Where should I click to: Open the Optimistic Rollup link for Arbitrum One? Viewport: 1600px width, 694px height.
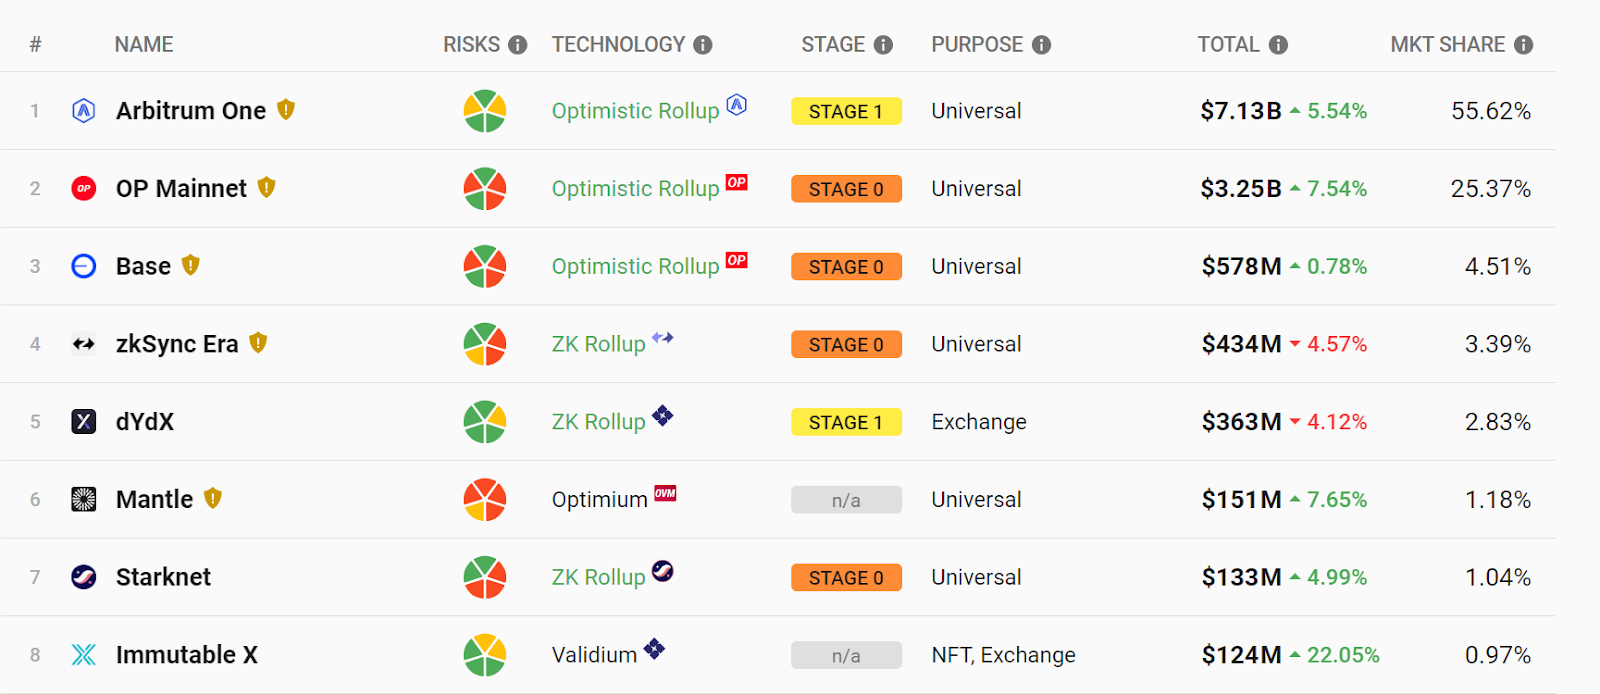(635, 111)
